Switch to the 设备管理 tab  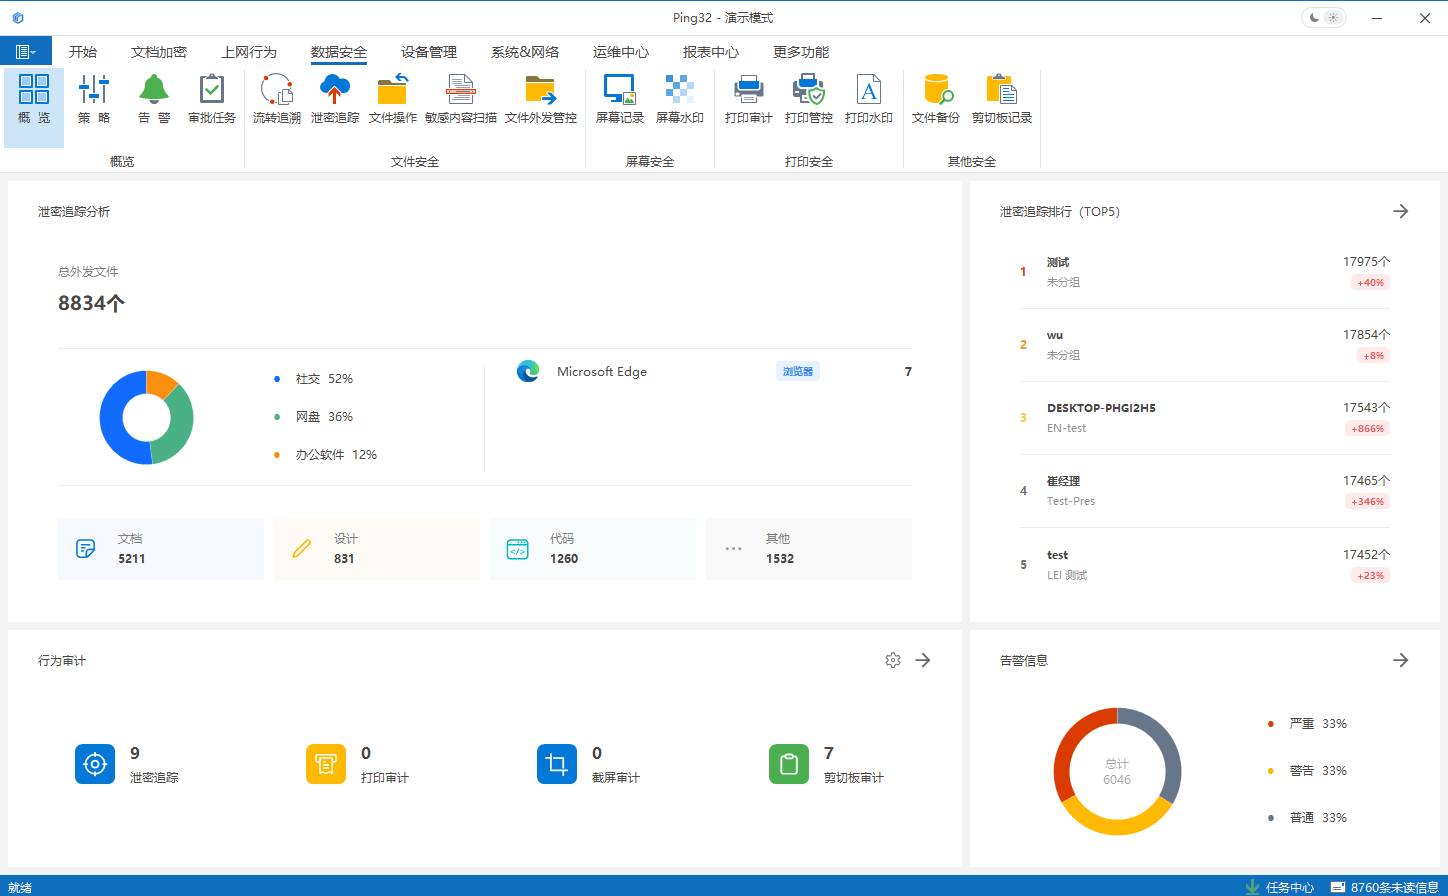click(428, 52)
